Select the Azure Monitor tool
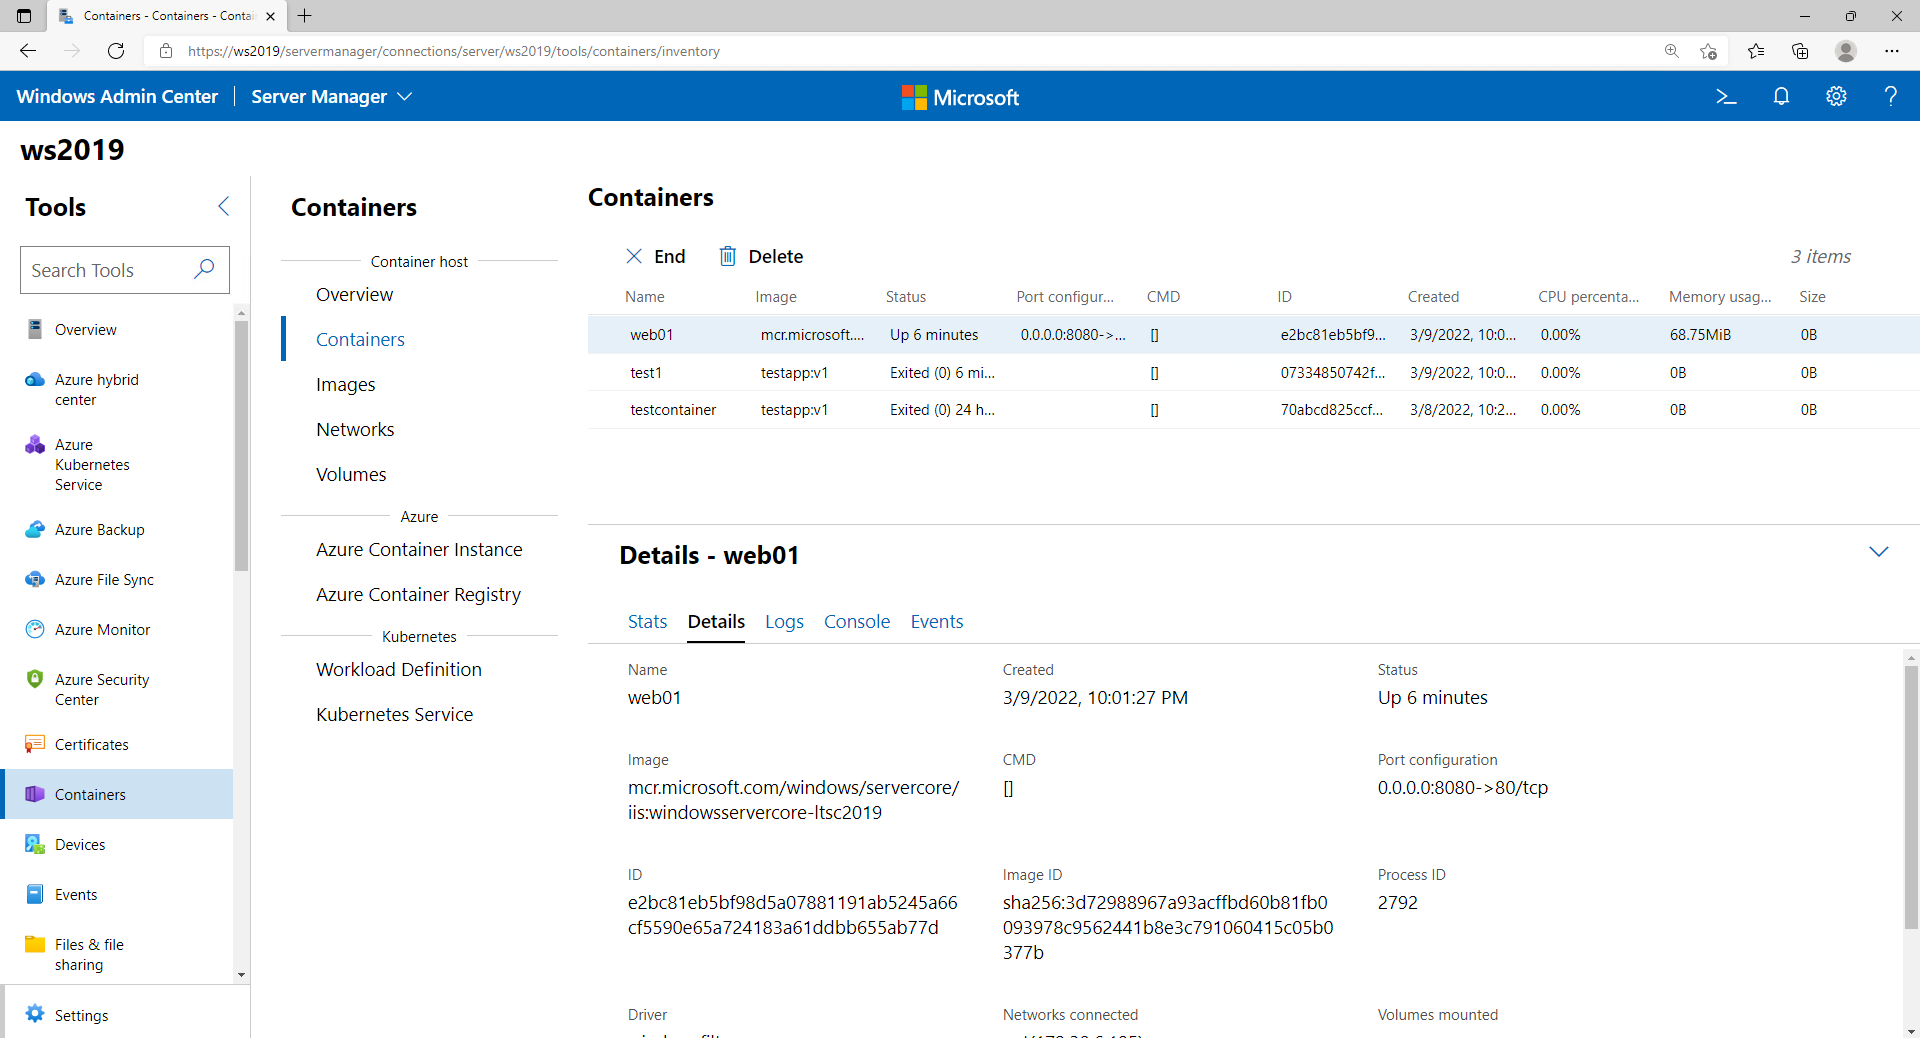1920x1038 pixels. pyautogui.click(x=100, y=629)
